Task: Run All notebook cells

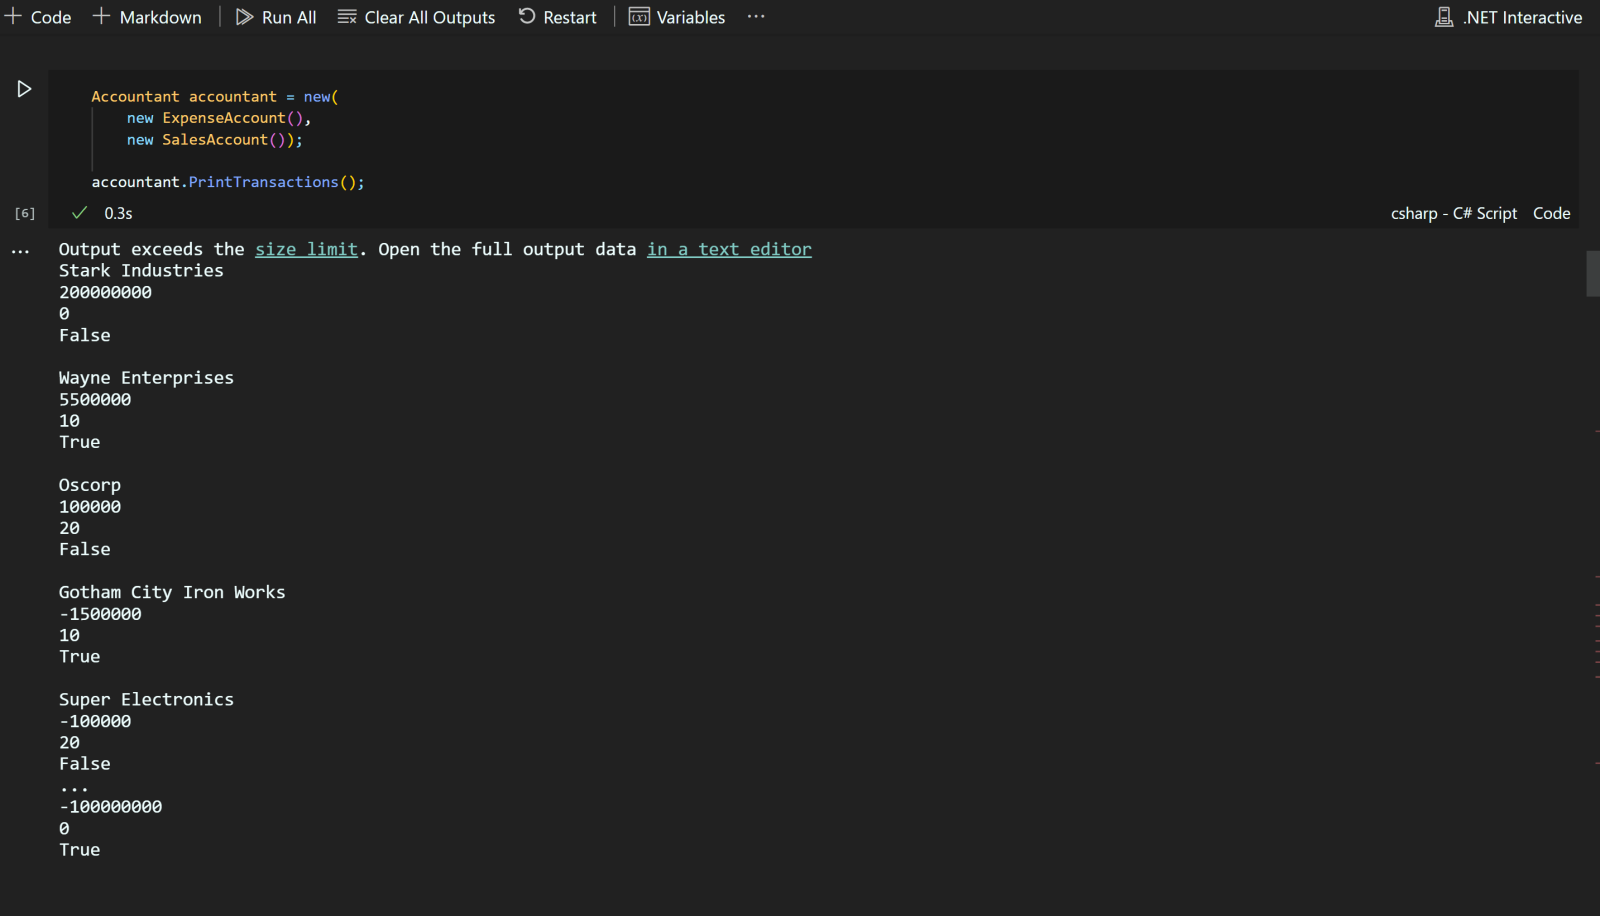Action: (x=276, y=17)
